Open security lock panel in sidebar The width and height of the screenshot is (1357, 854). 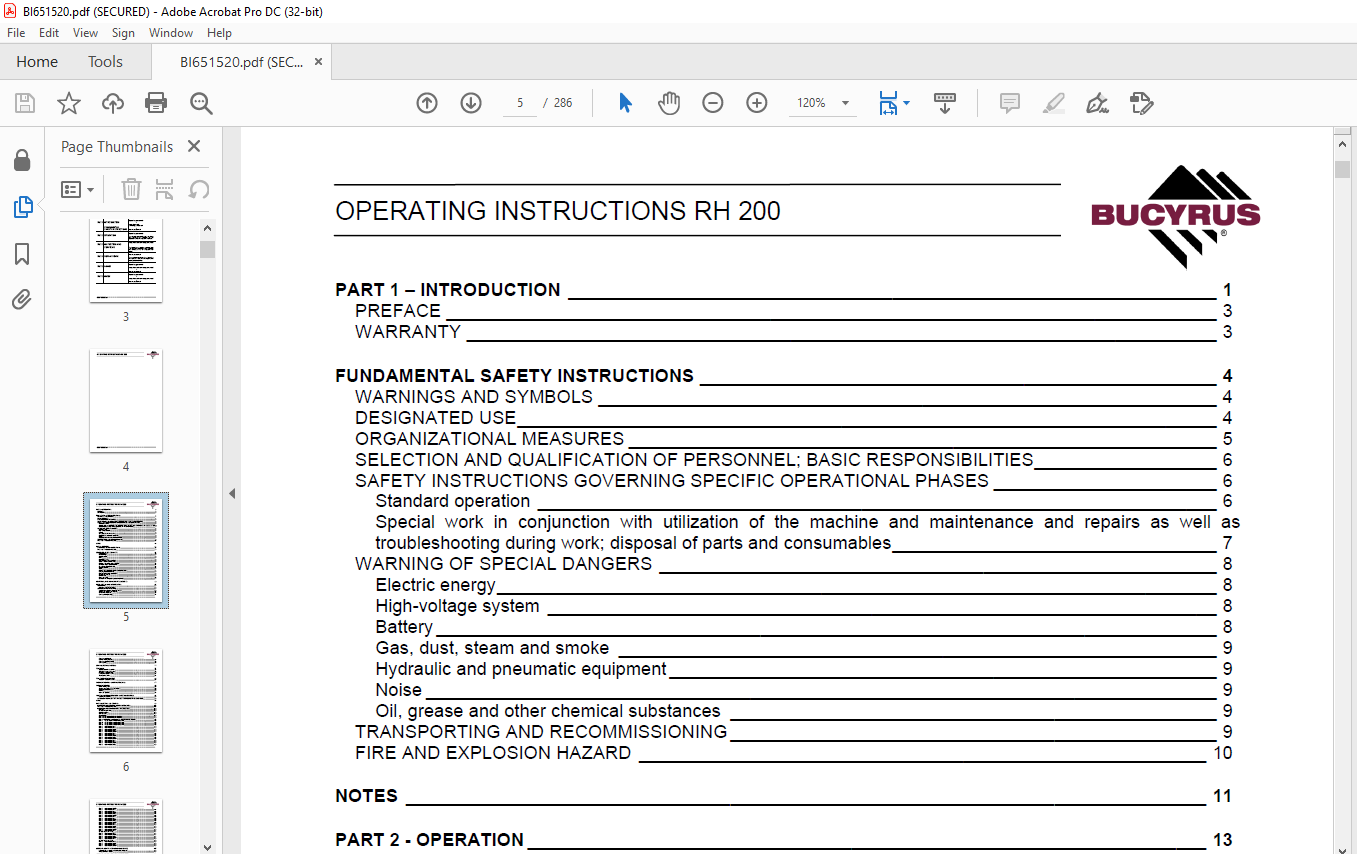tap(22, 160)
